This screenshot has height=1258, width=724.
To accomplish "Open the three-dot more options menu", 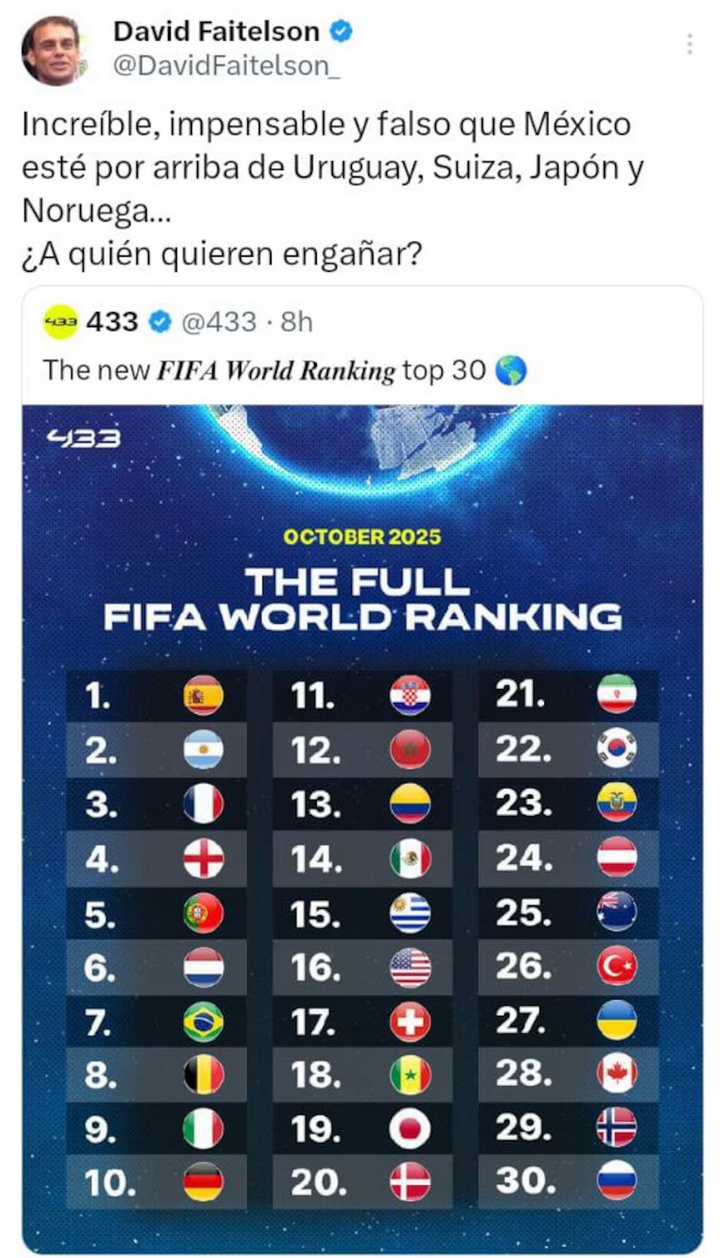I will pyautogui.click(x=689, y=45).
